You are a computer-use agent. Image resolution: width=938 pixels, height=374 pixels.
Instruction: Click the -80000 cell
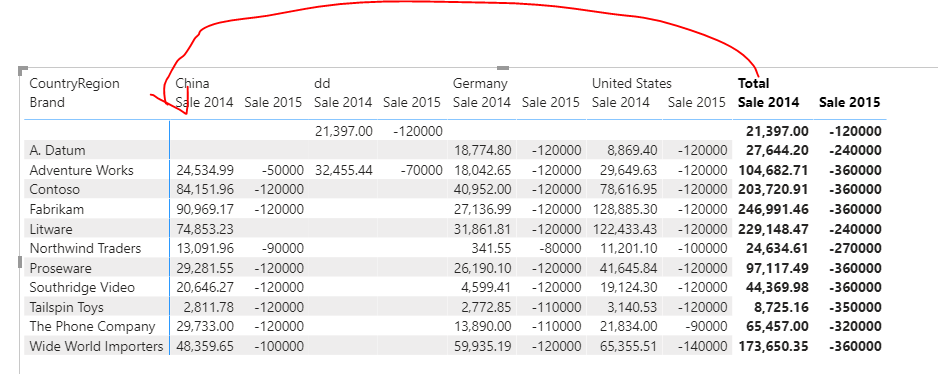click(561, 248)
